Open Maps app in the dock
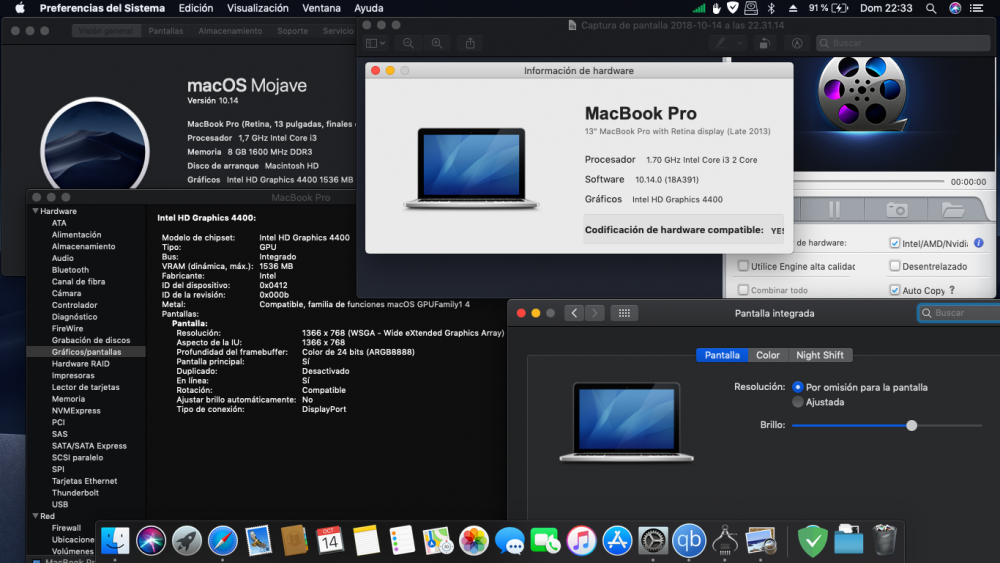This screenshot has width=1000, height=563. pos(438,541)
